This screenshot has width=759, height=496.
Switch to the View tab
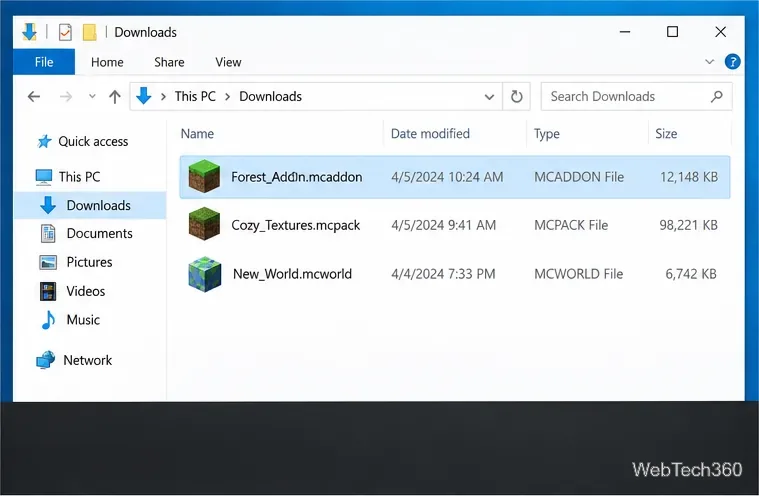click(228, 62)
